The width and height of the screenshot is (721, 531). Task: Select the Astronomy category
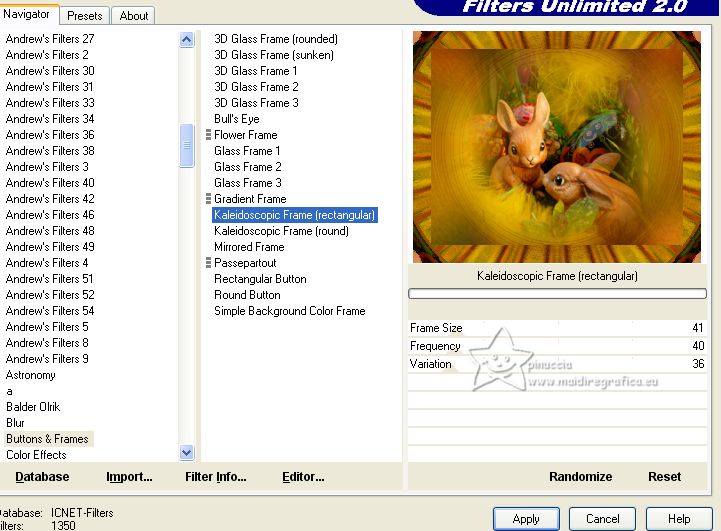(x=31, y=375)
